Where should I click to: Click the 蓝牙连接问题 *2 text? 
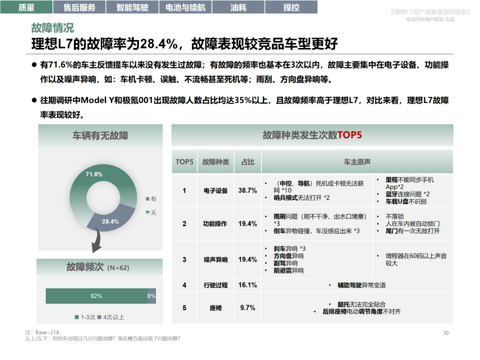coord(408,194)
